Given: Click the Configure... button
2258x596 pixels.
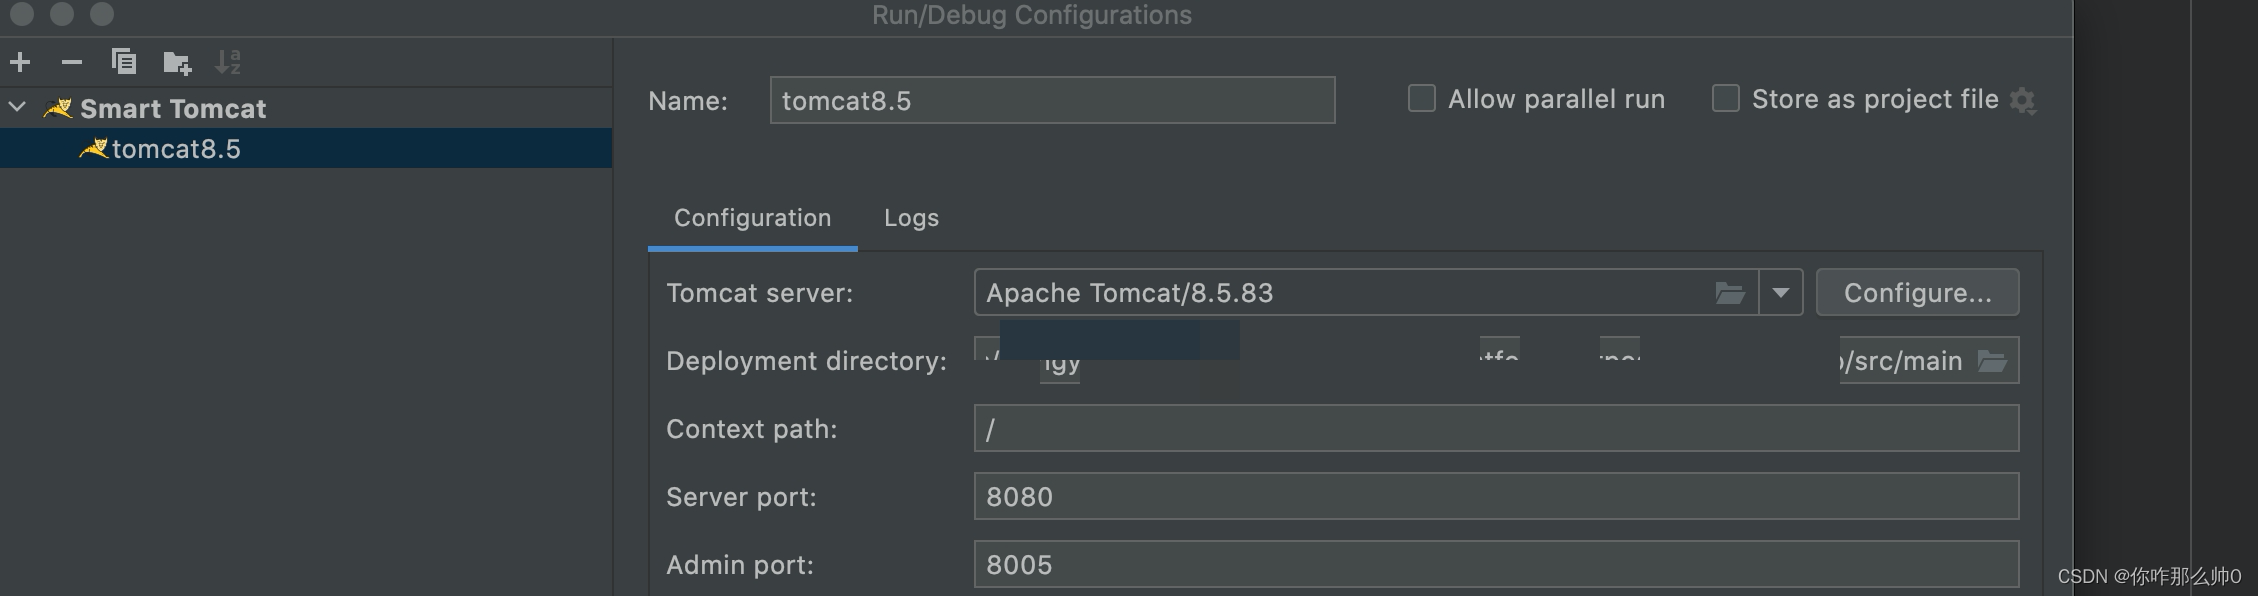Looking at the screenshot, I should 1917,292.
